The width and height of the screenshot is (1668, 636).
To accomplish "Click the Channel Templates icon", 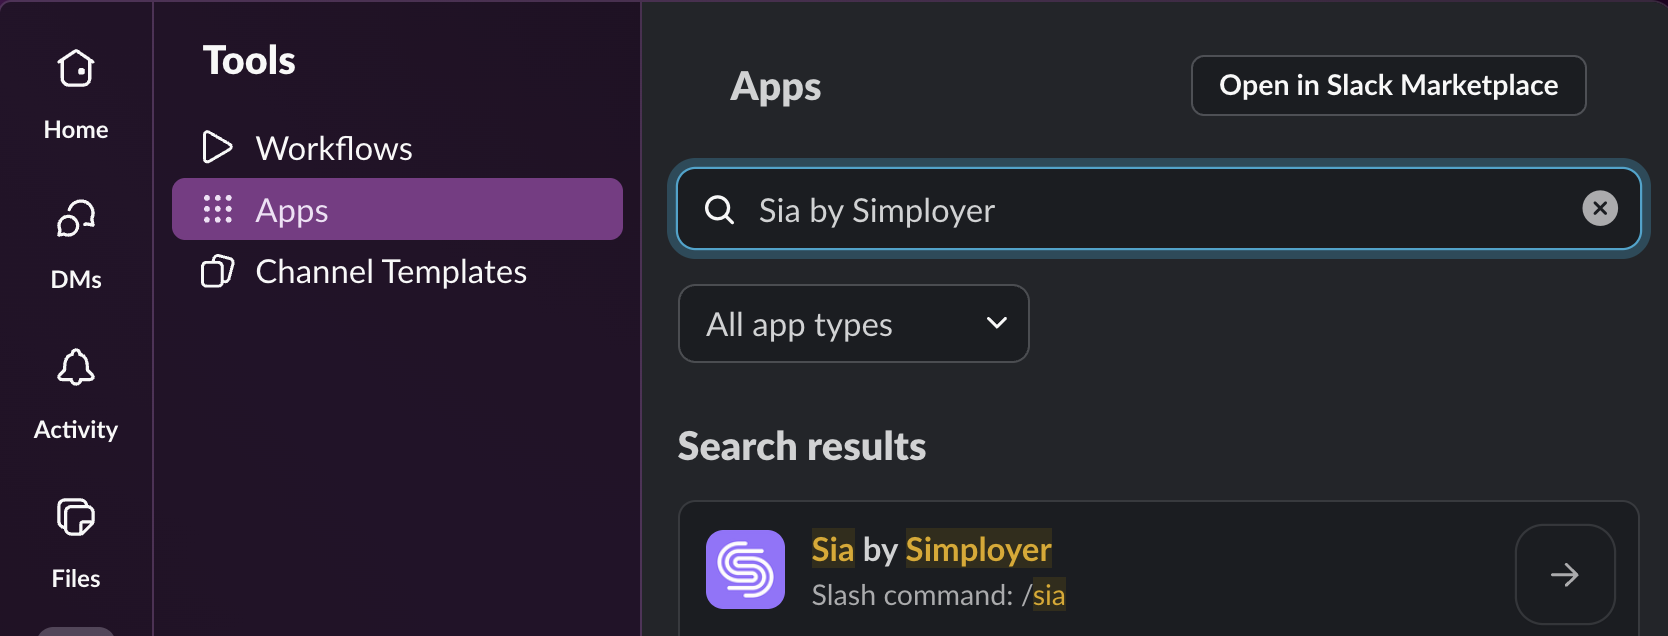I will (217, 271).
